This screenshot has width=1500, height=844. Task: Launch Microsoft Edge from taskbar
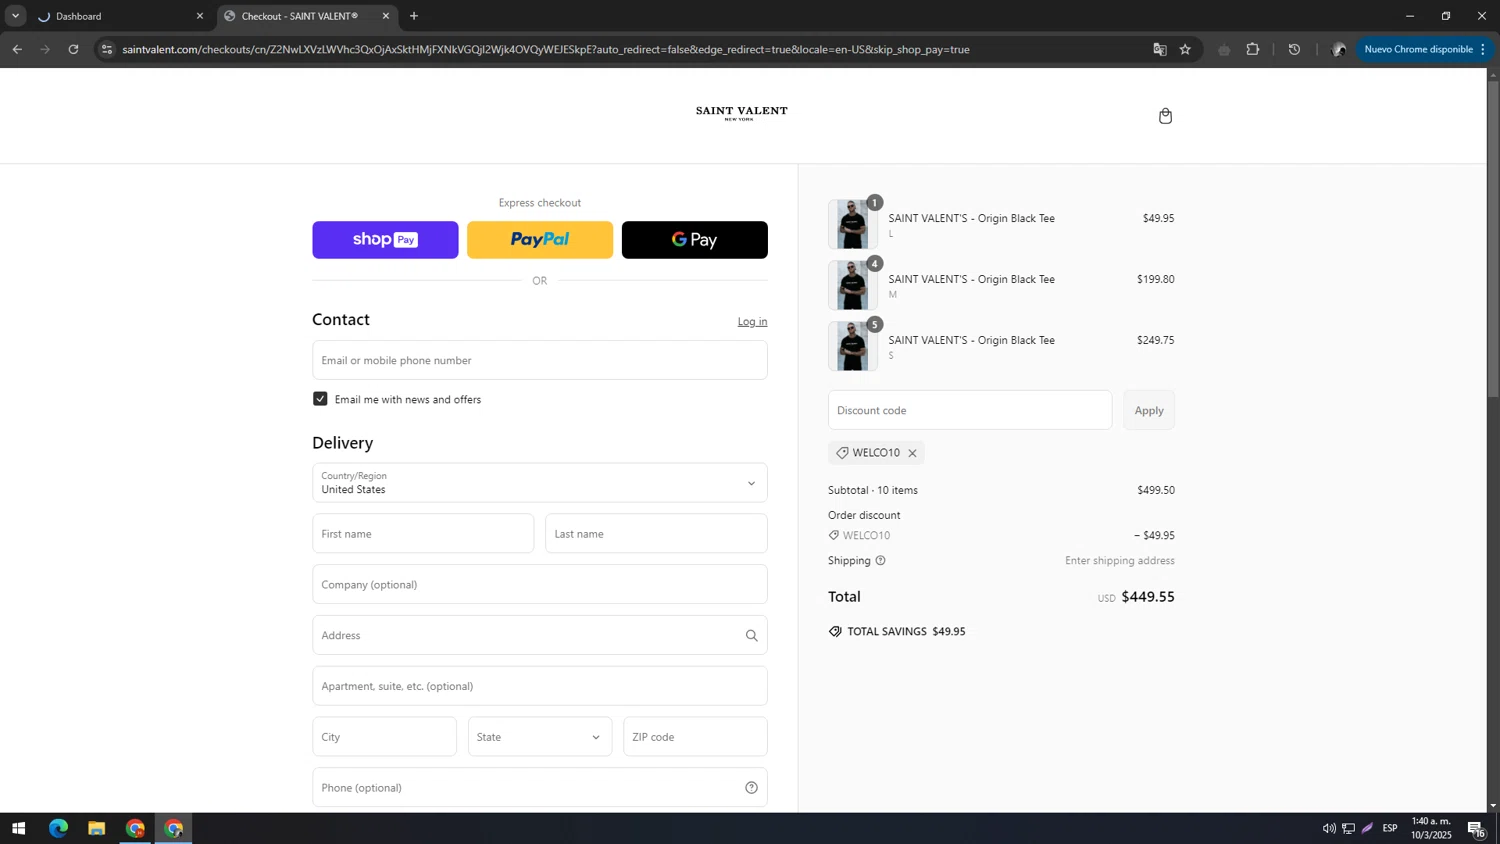[58, 828]
